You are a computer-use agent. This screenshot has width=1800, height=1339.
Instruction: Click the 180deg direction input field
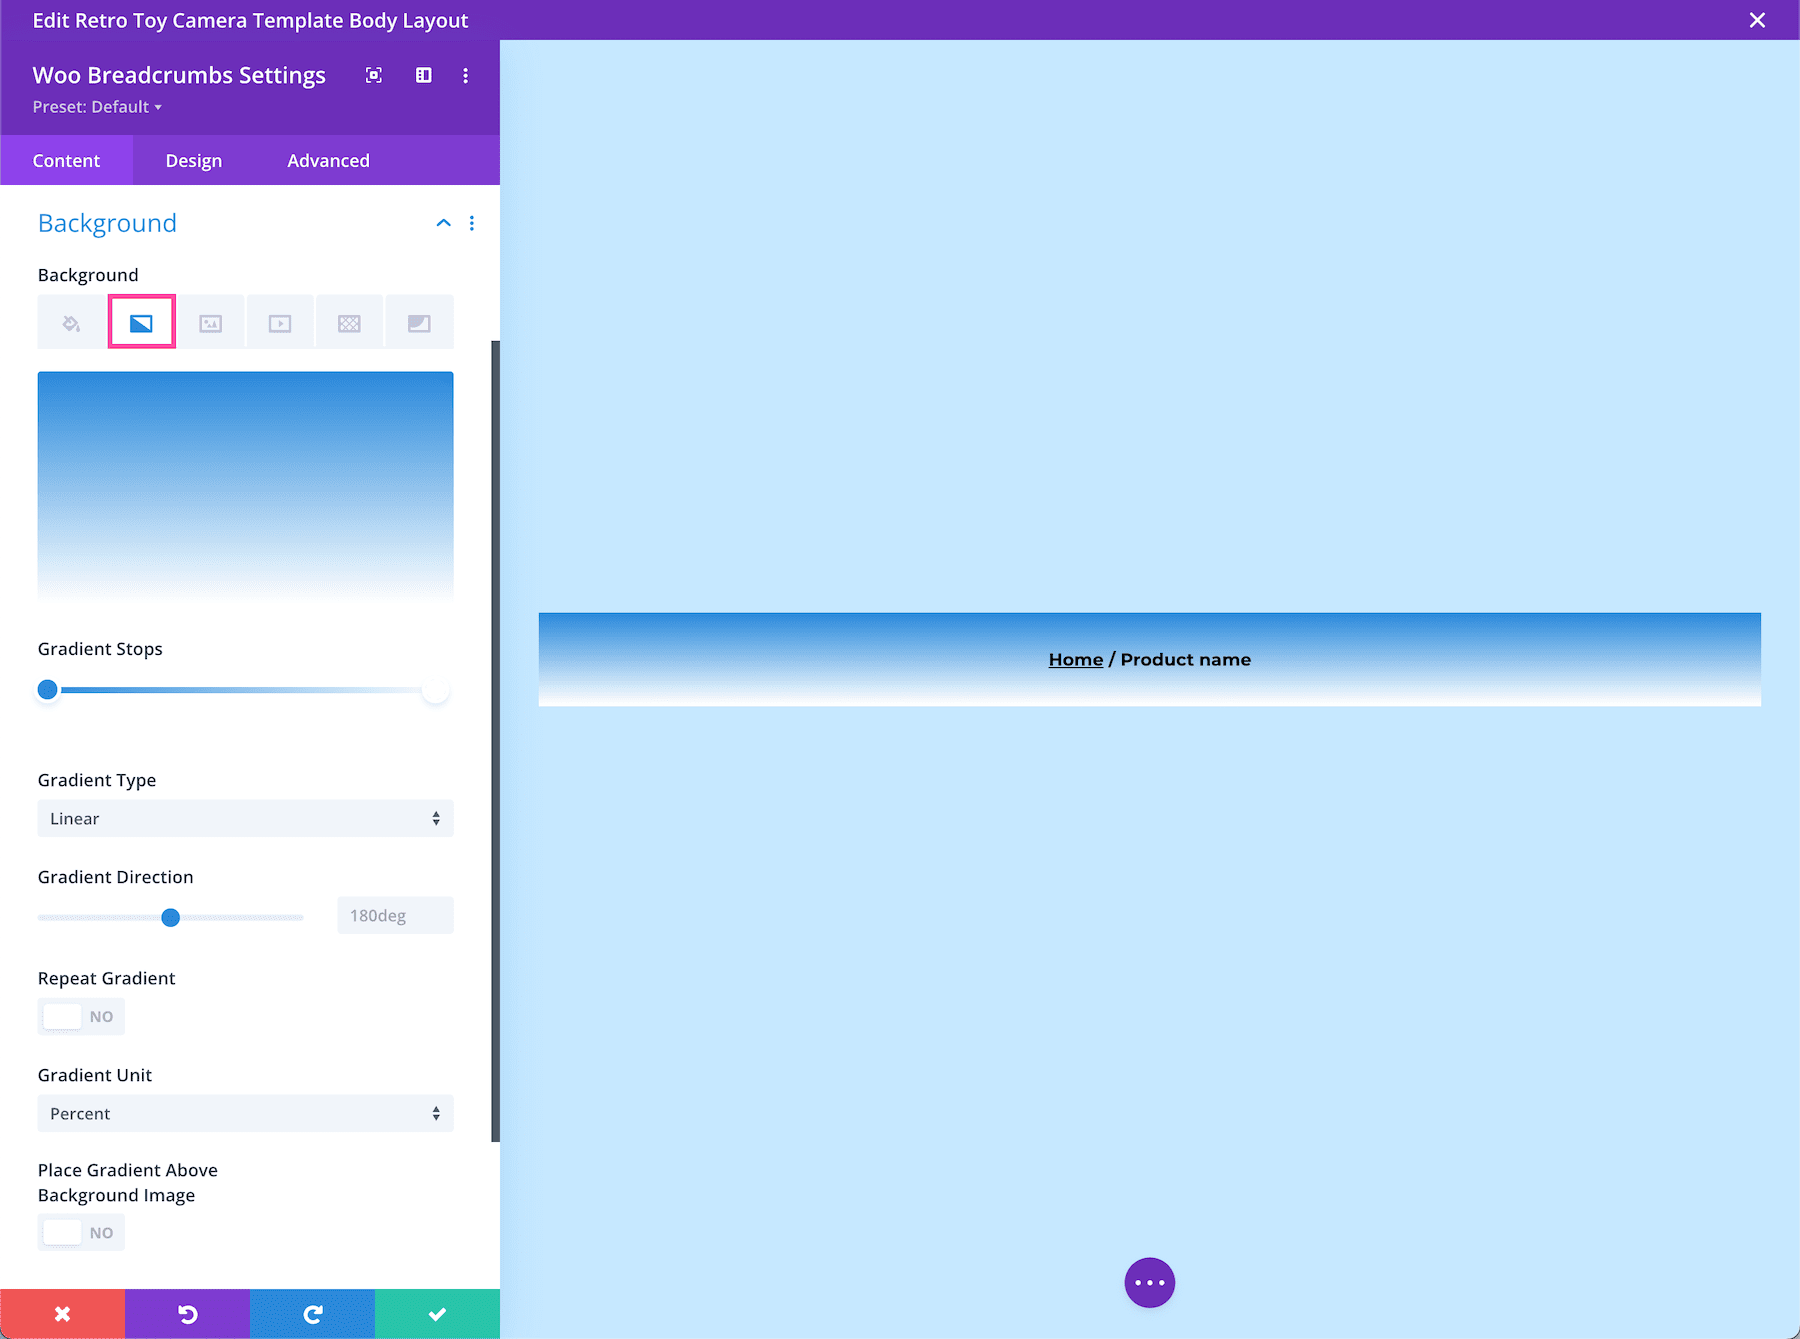394,914
